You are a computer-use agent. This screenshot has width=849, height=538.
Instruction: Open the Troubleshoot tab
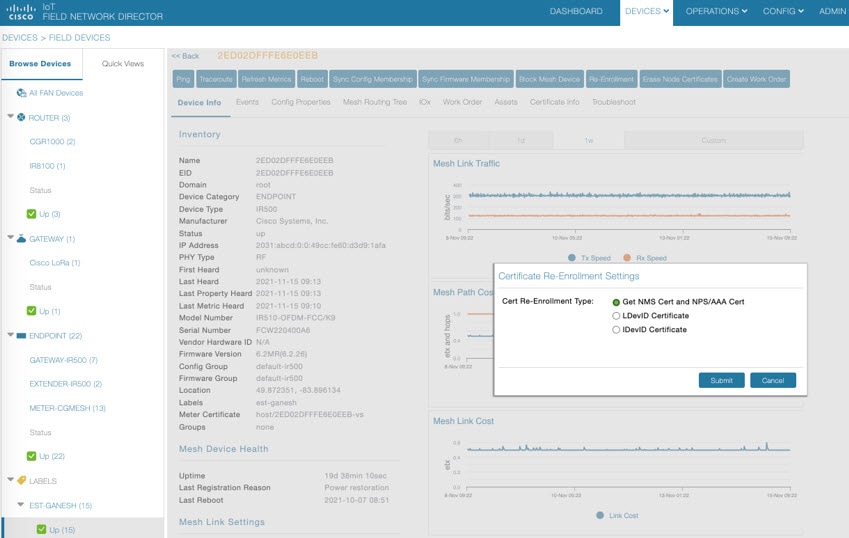point(613,102)
